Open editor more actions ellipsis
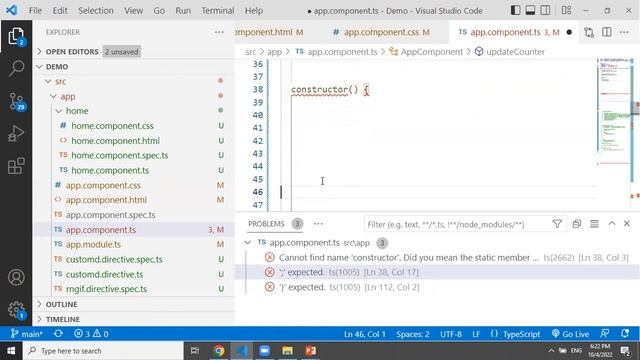Screen dimensions: 640x360 (x=624, y=32)
